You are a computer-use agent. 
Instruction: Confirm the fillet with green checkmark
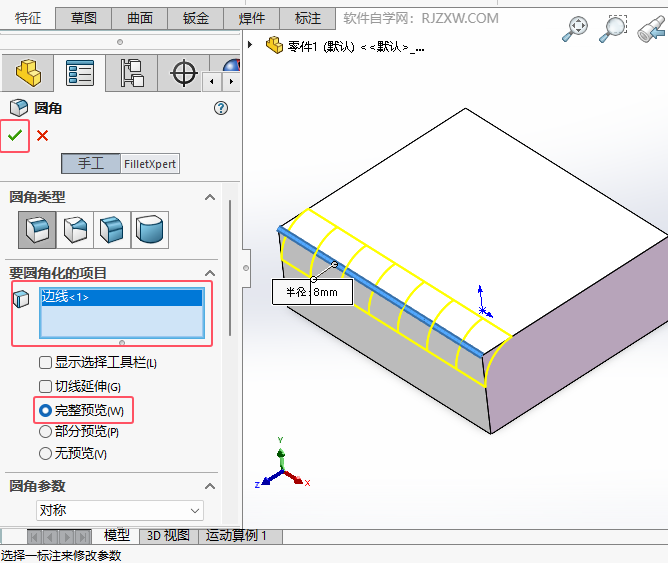coord(15,135)
